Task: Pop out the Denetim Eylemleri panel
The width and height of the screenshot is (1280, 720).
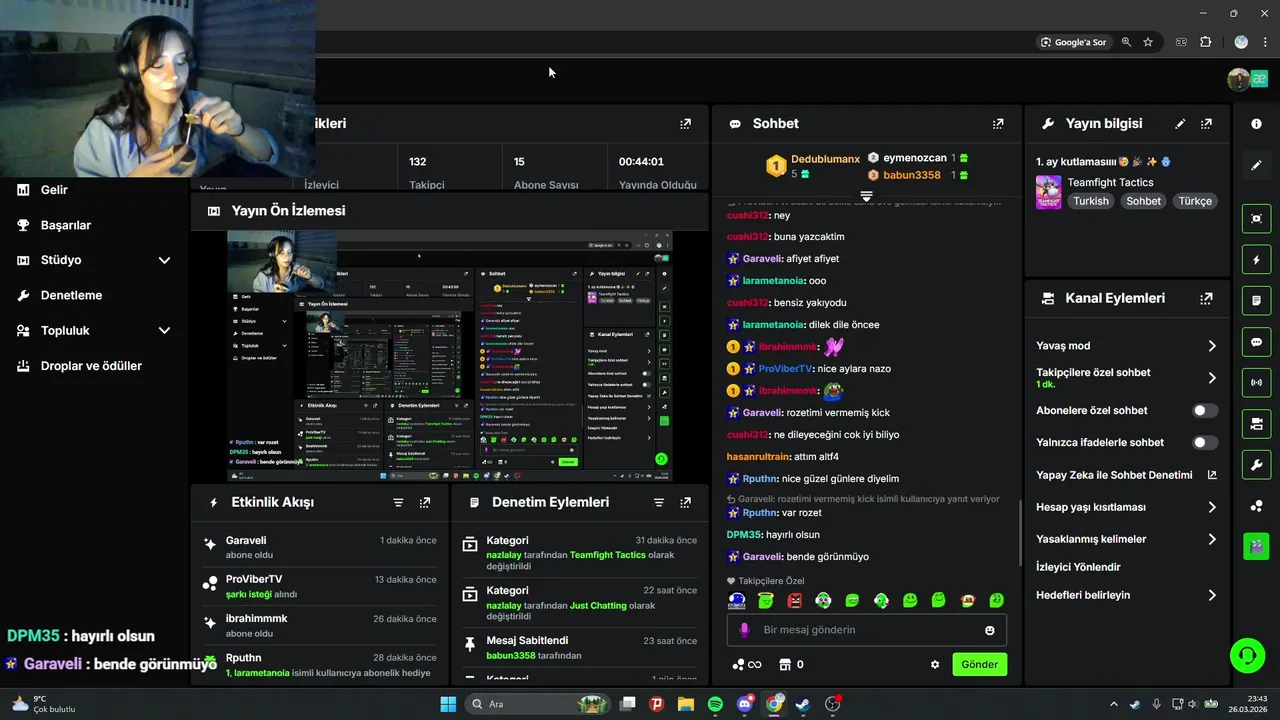Action: click(x=685, y=502)
